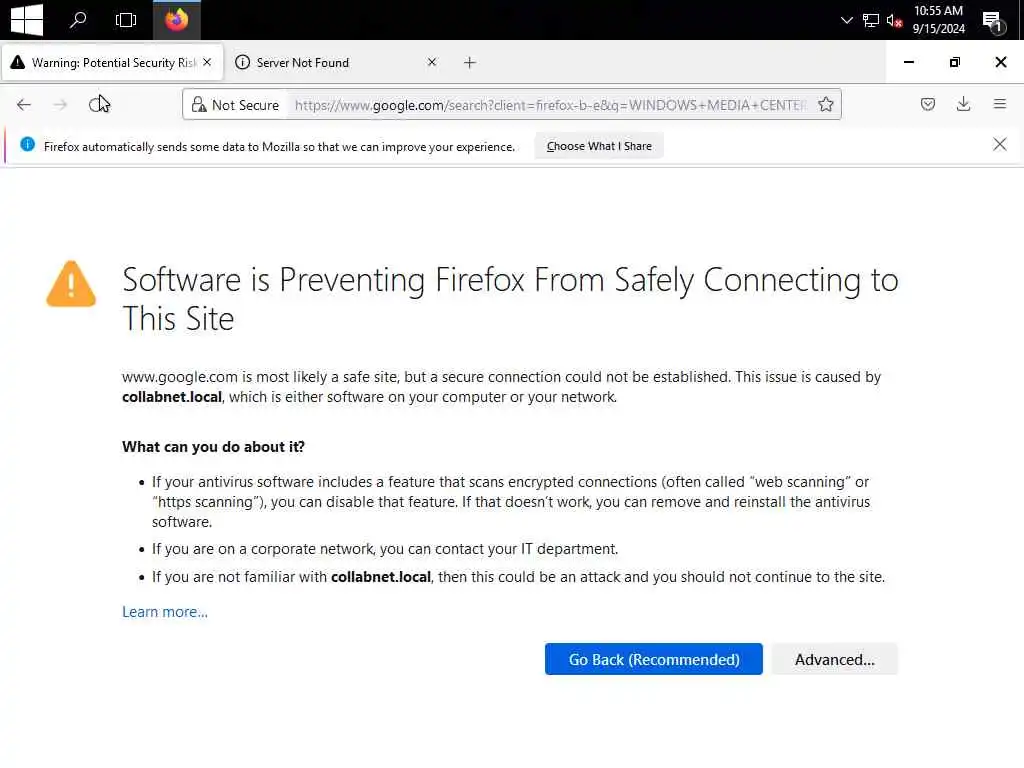Show hidden system tray icons
The height and width of the screenshot is (768, 1024).
pyautogui.click(x=847, y=20)
